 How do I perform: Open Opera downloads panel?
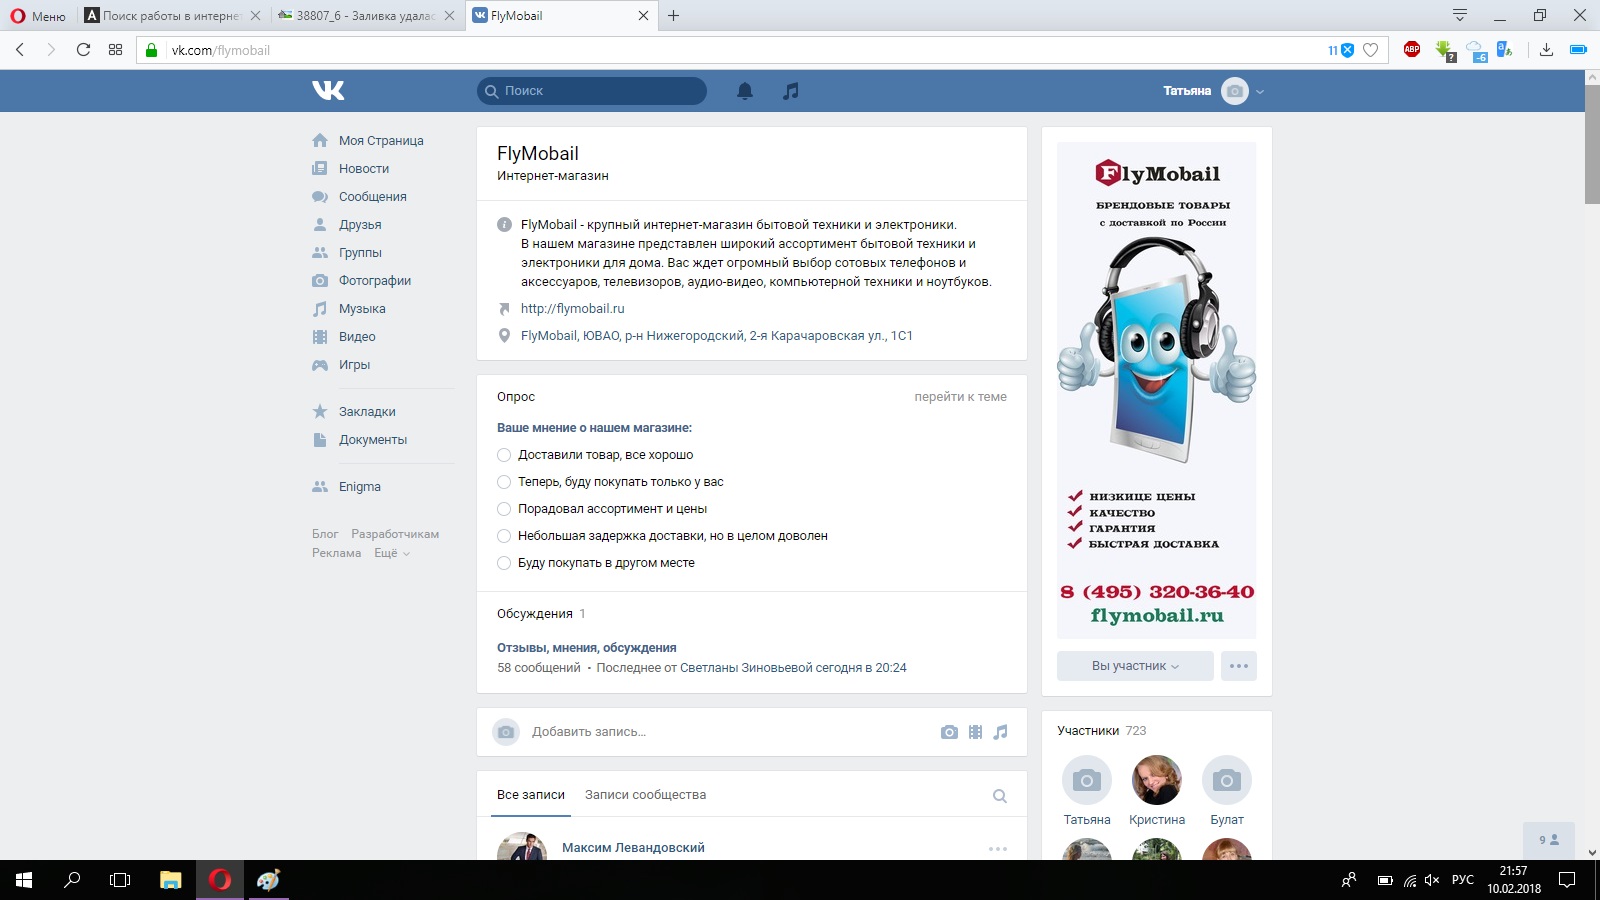click(x=1546, y=50)
